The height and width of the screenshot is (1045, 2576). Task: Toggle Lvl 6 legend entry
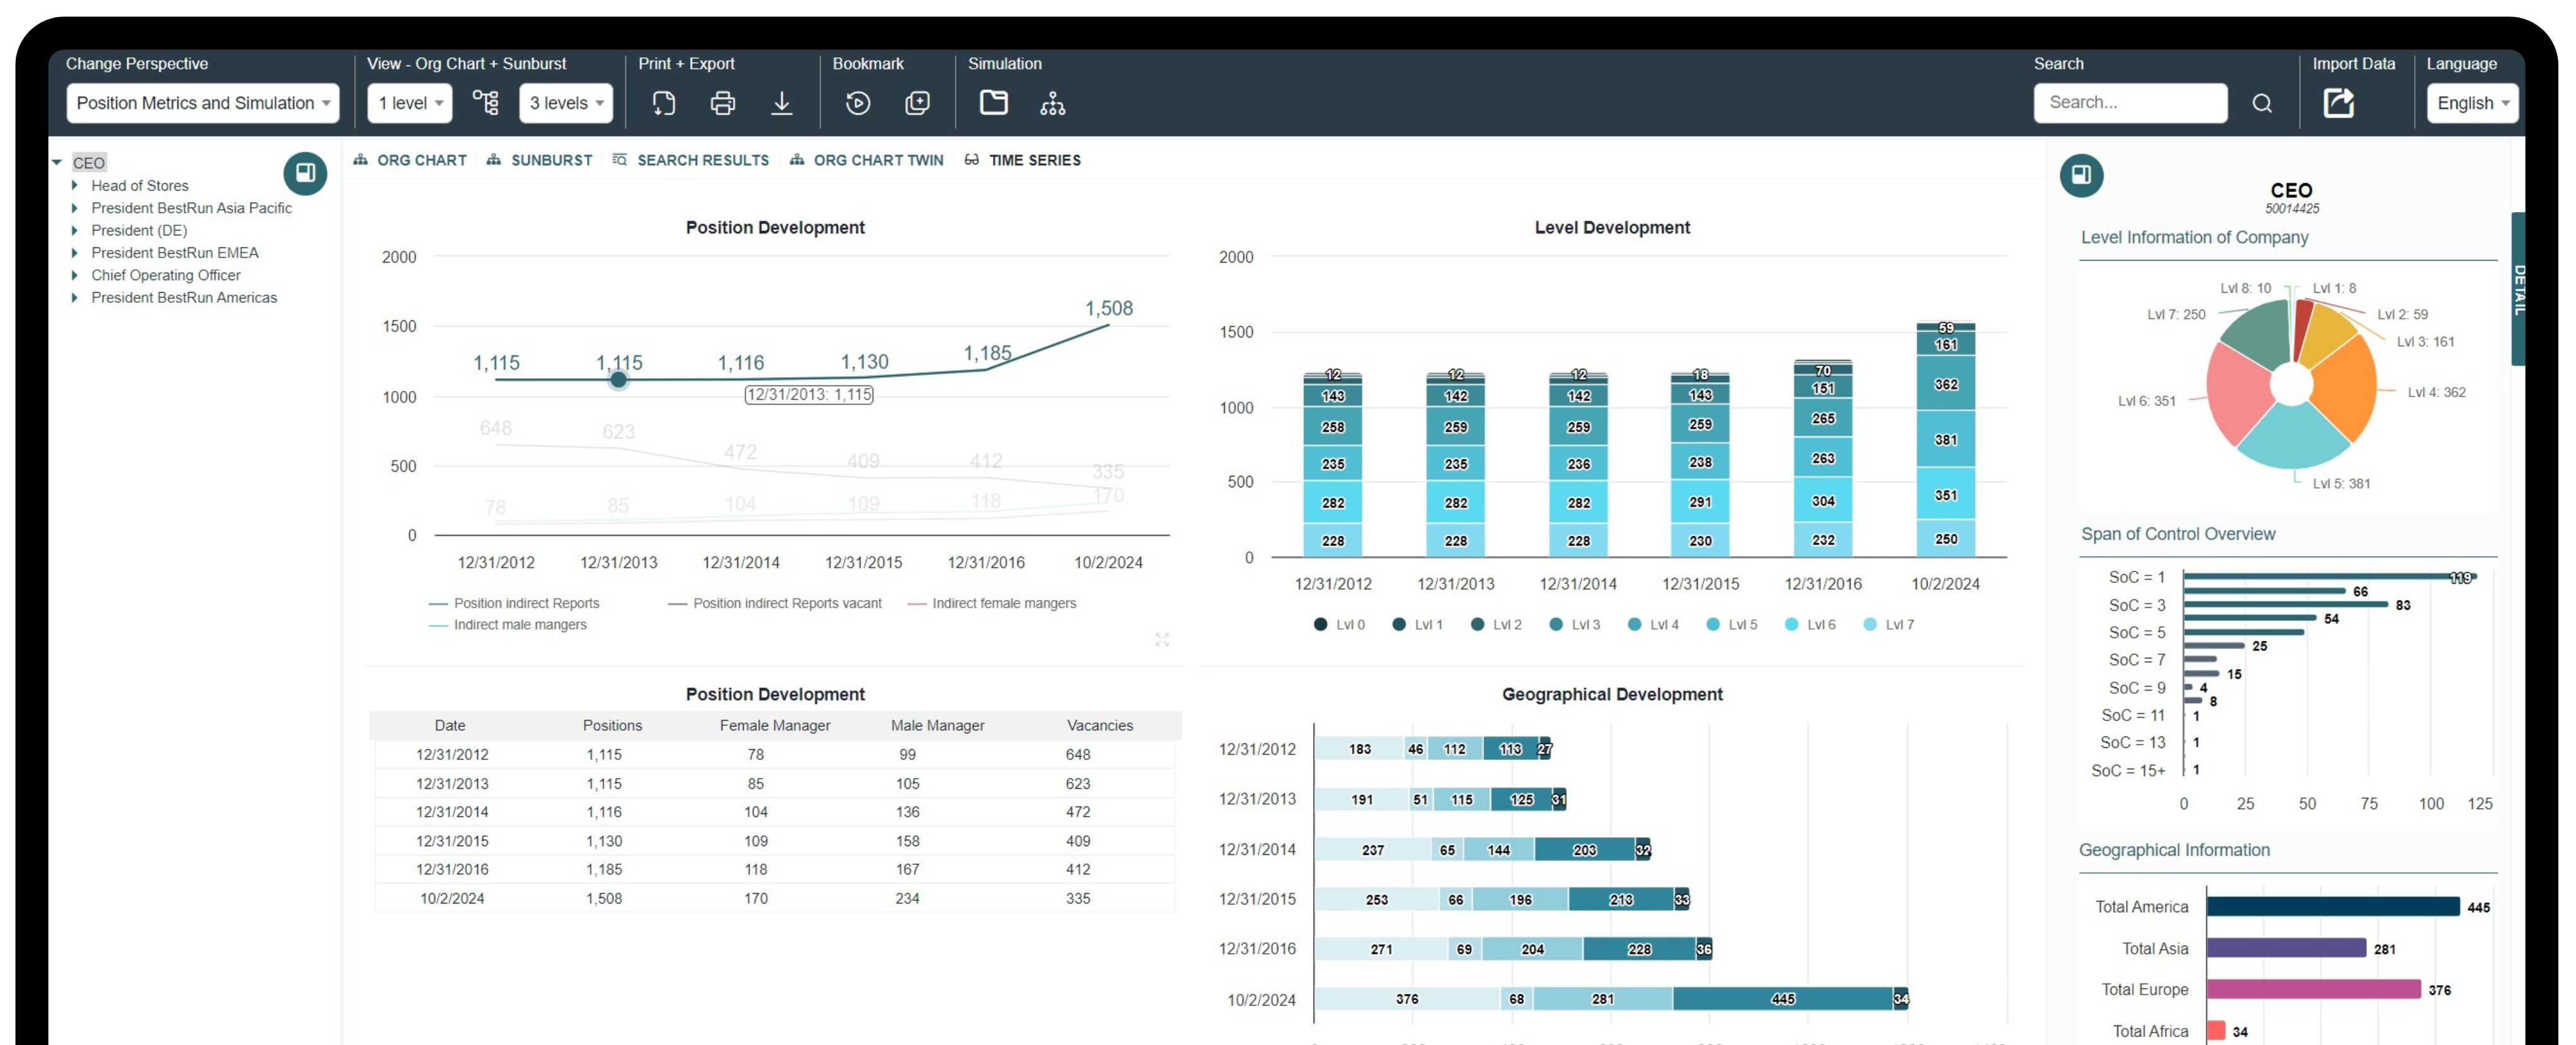point(1810,624)
